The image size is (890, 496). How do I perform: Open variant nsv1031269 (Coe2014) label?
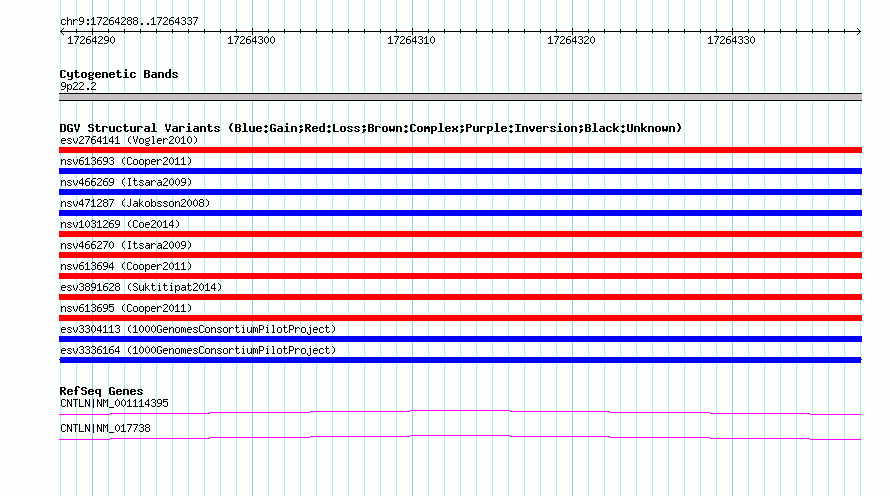point(120,224)
